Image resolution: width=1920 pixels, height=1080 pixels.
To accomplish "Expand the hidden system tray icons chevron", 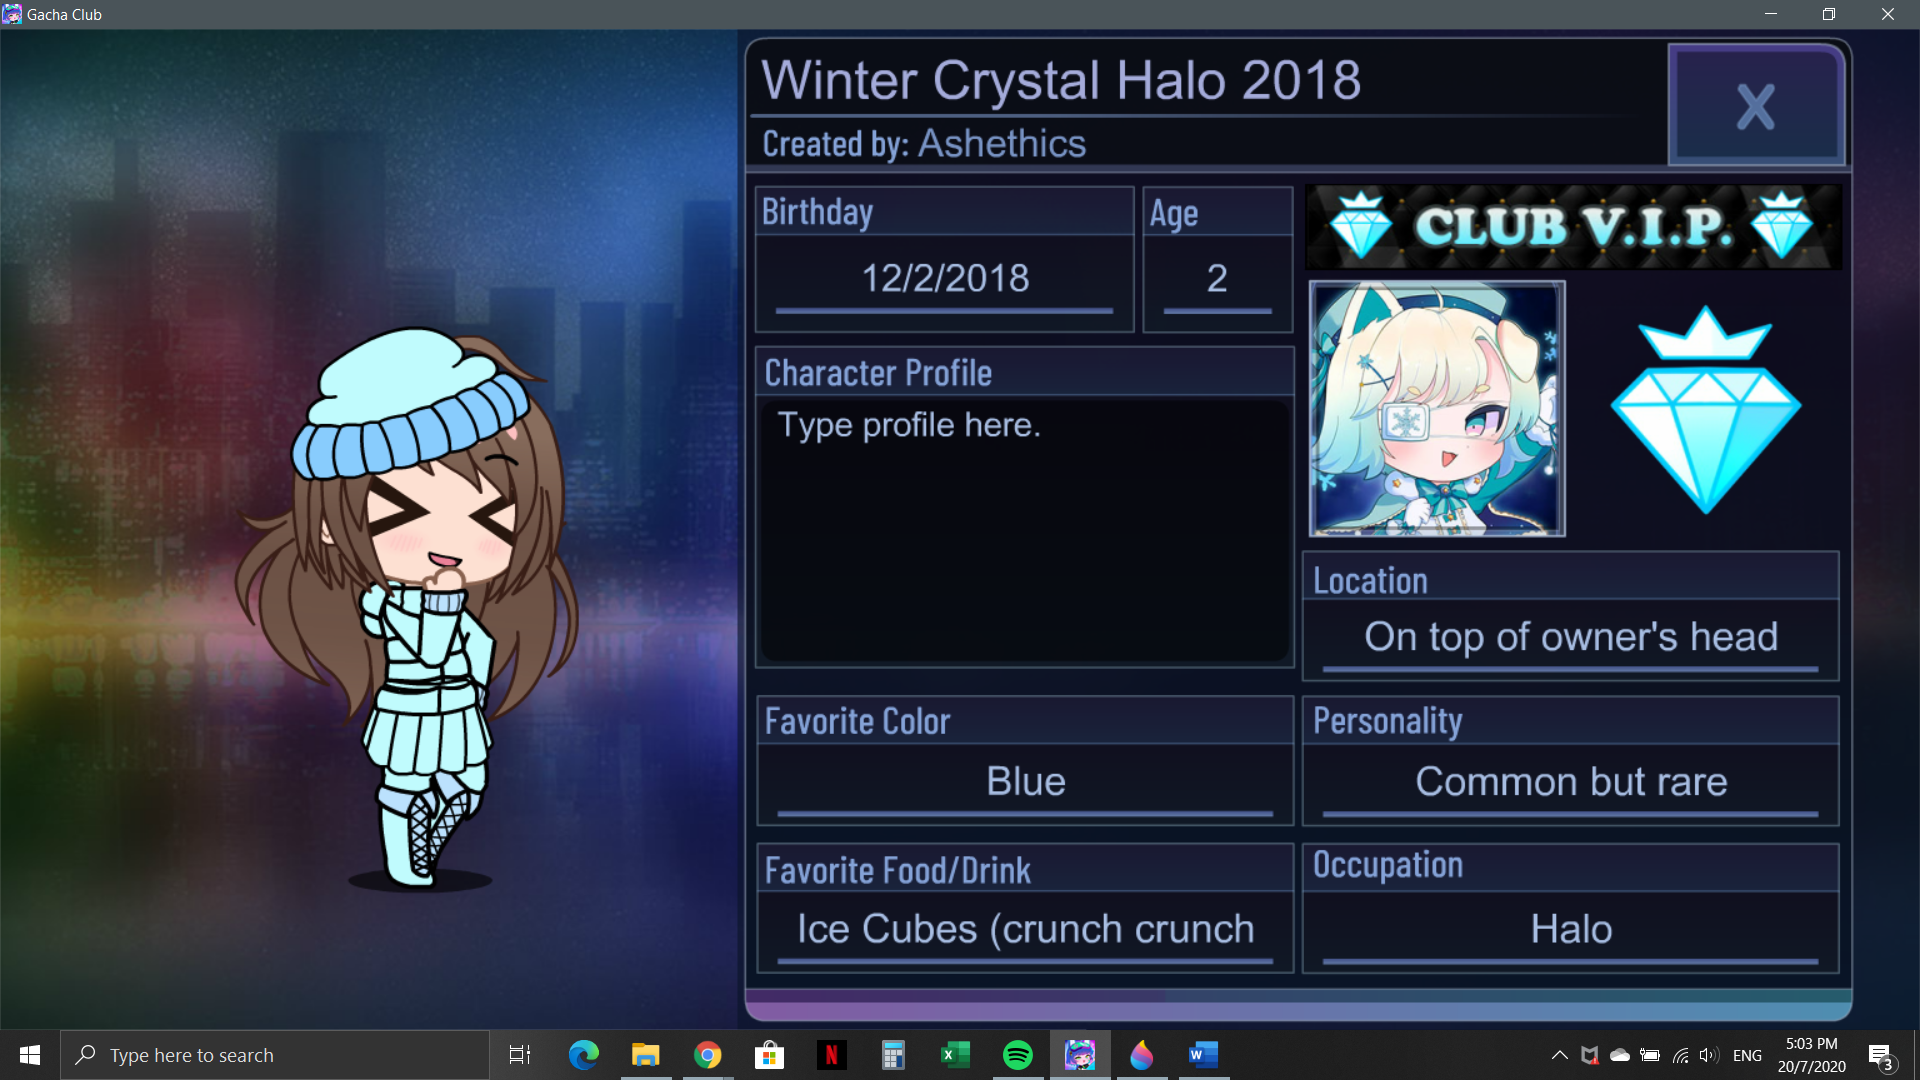I will (x=1559, y=1055).
